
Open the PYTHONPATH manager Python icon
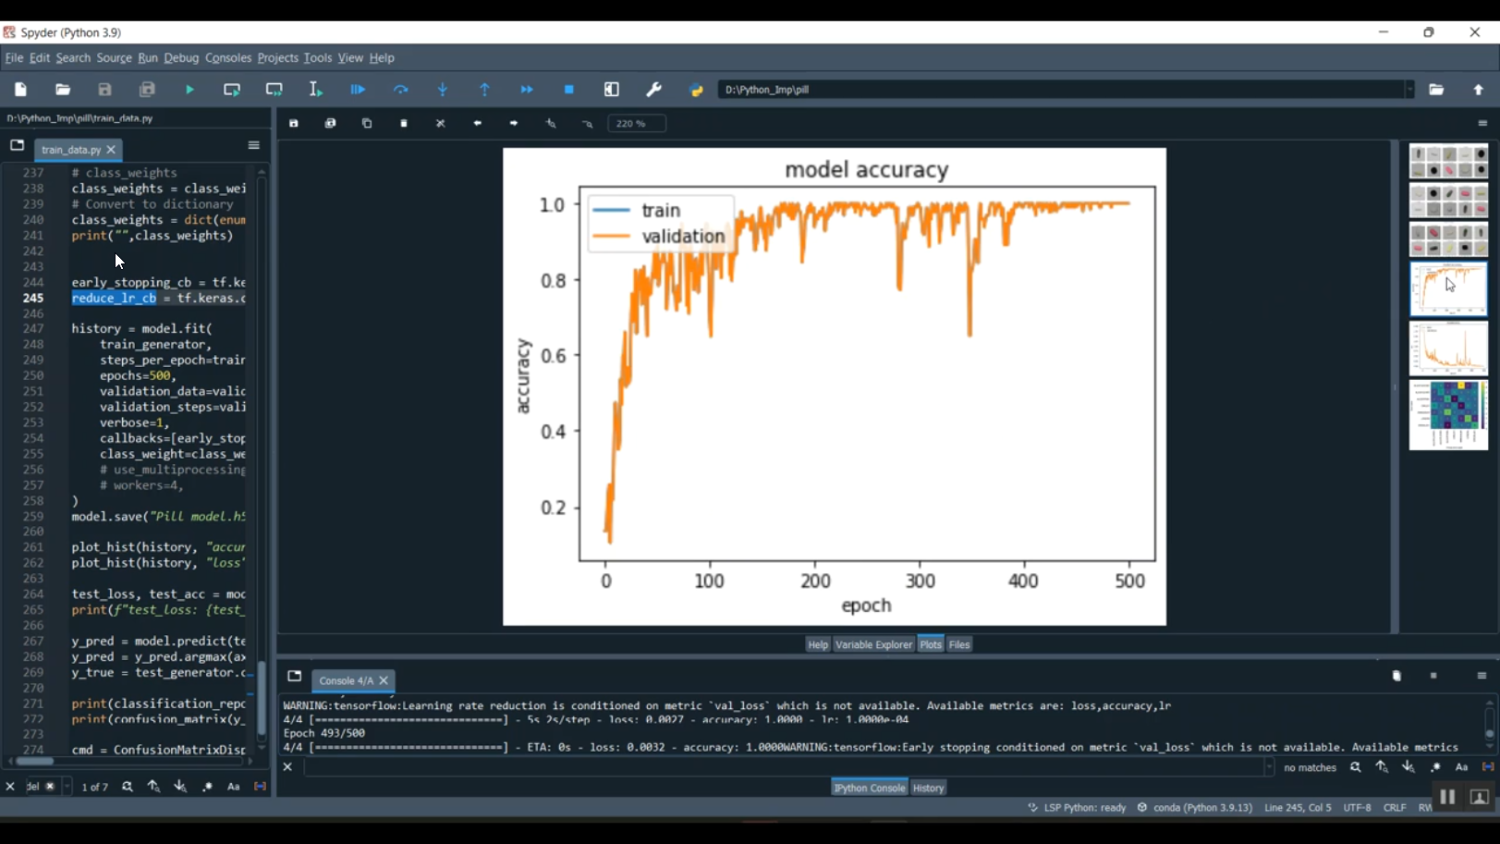[x=697, y=90]
